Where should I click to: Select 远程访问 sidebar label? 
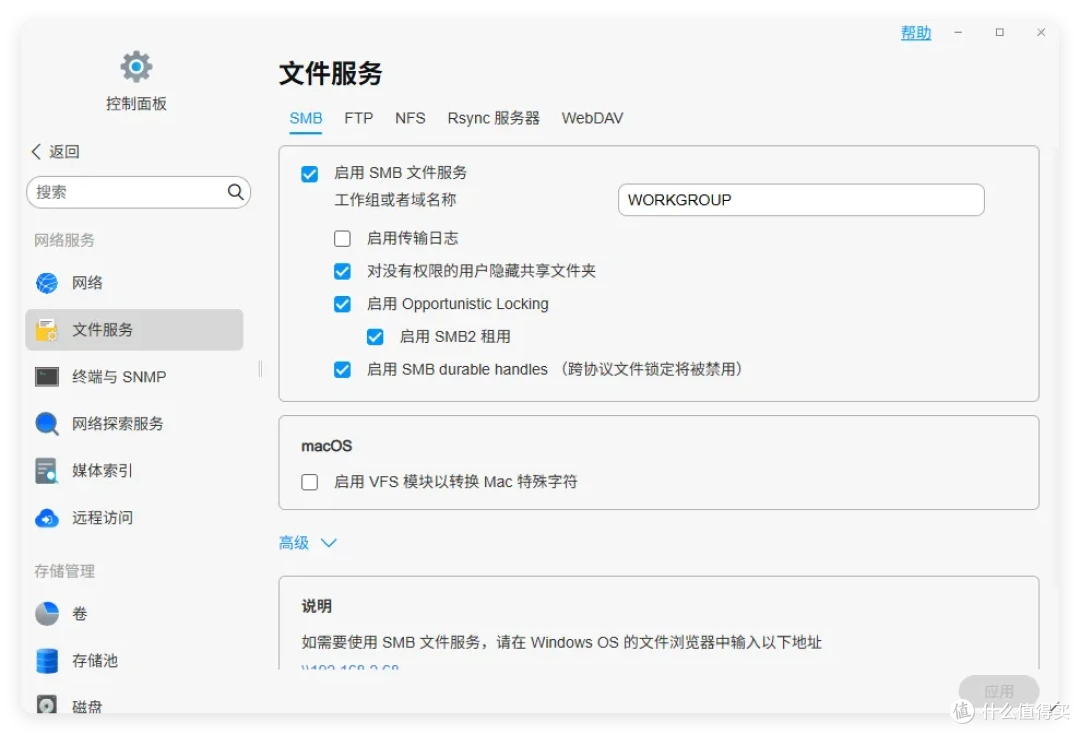point(103,518)
